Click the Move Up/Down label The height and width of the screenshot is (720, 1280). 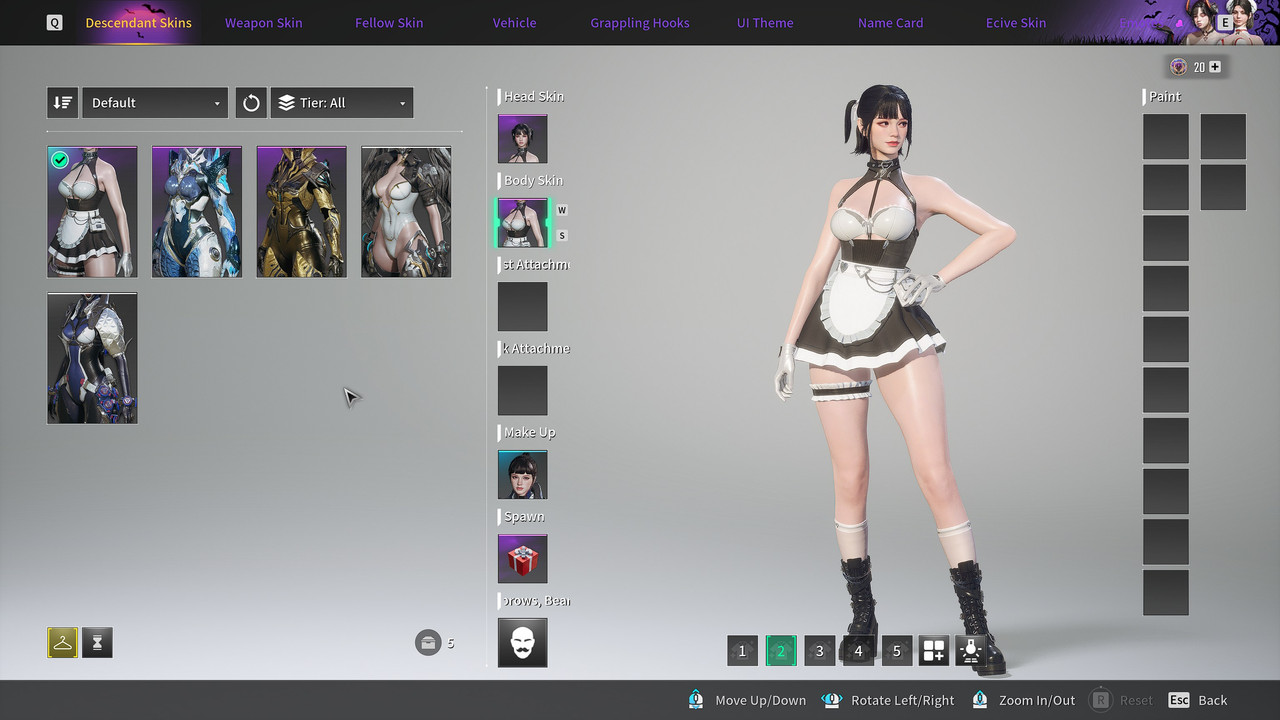(x=761, y=700)
